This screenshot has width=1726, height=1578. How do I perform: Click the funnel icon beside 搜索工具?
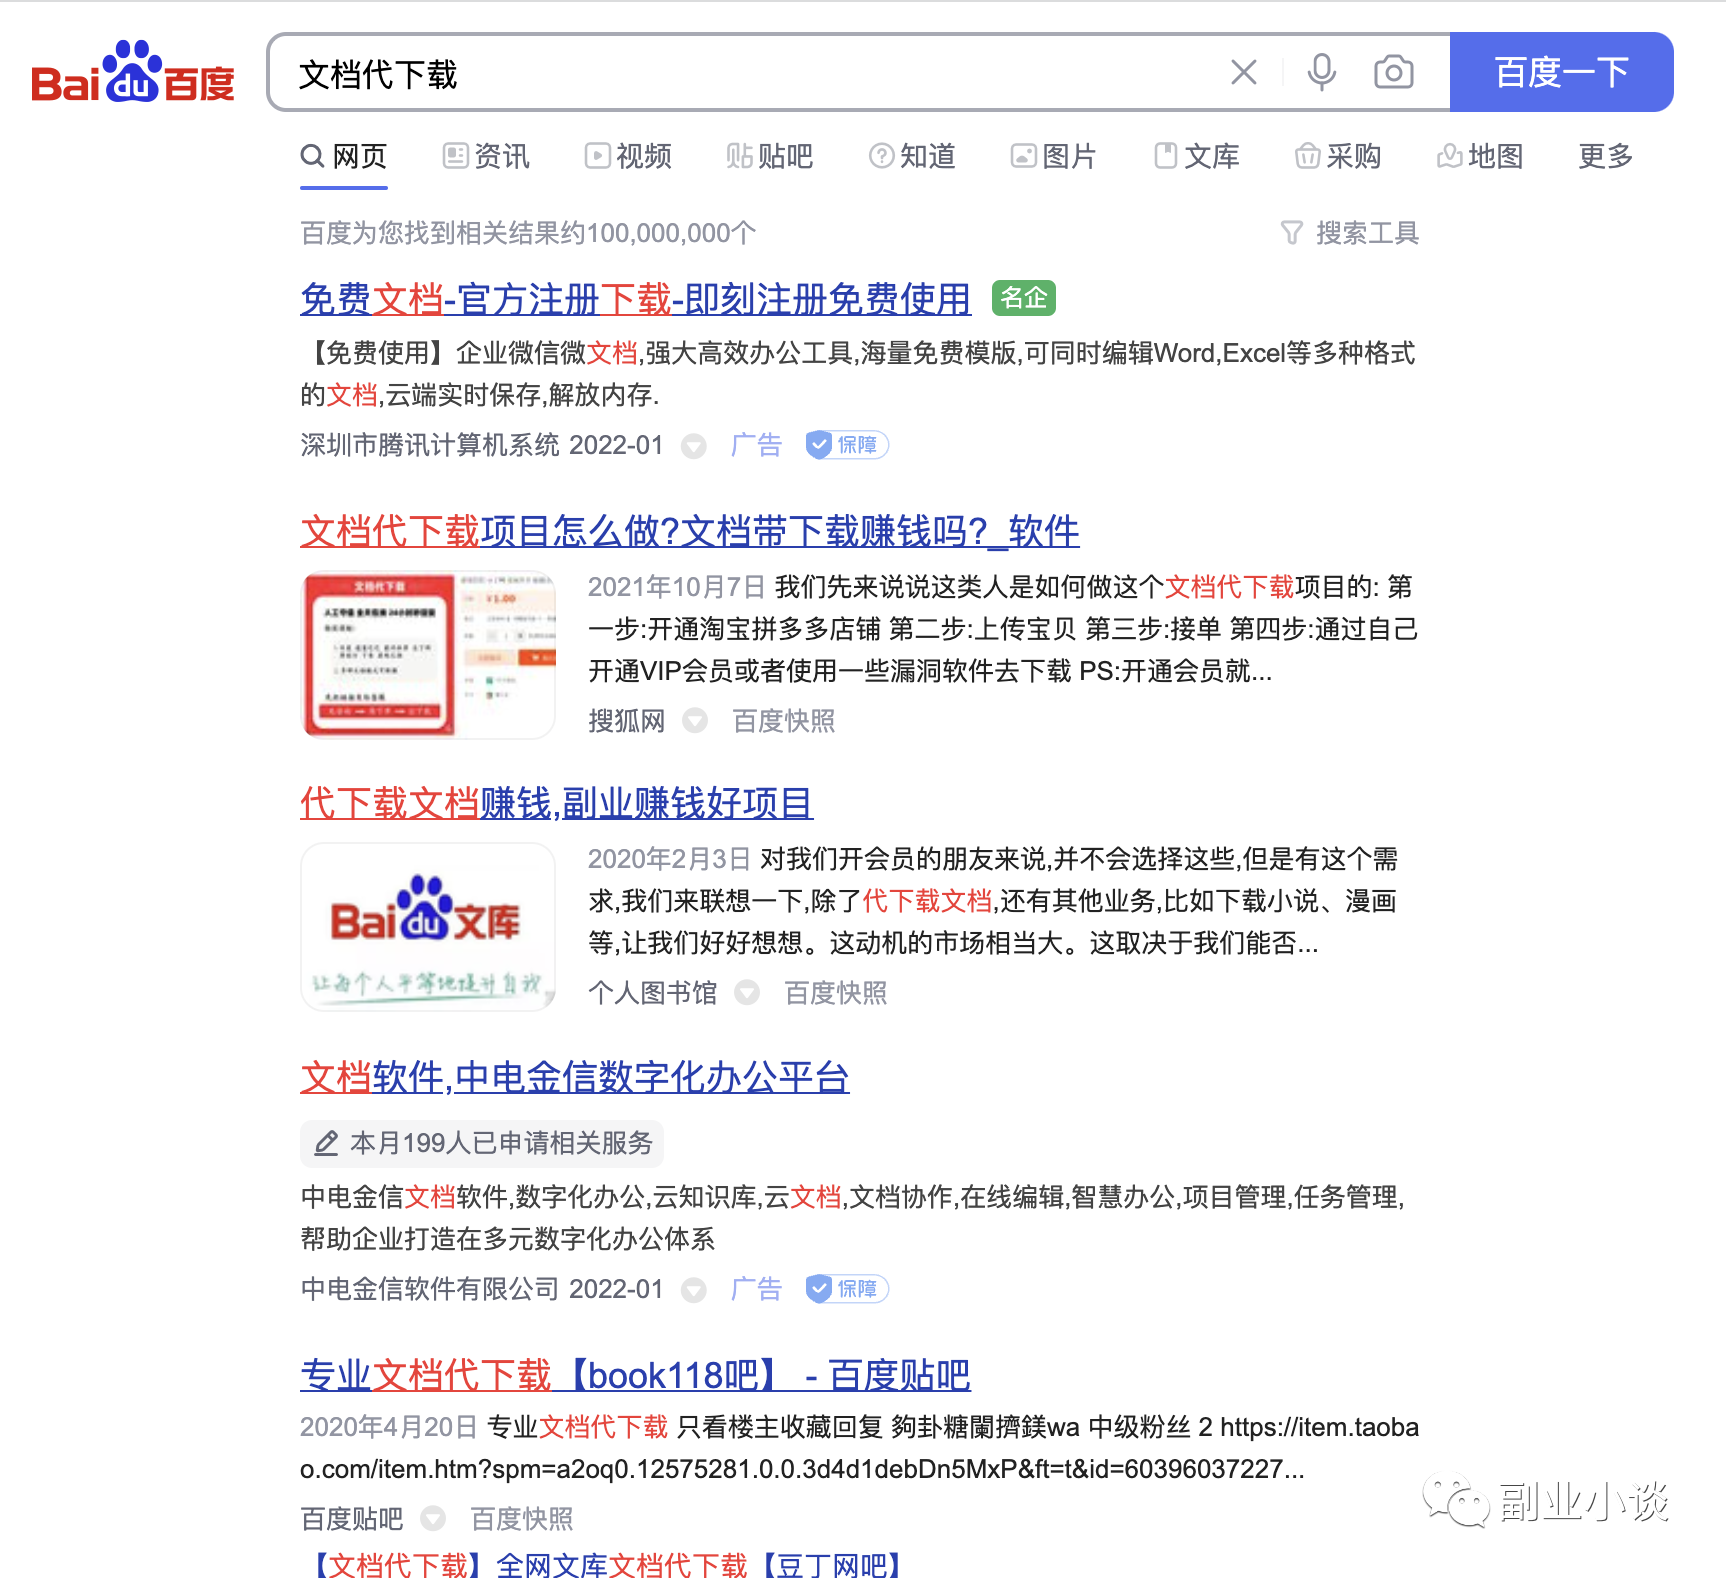point(1292,232)
